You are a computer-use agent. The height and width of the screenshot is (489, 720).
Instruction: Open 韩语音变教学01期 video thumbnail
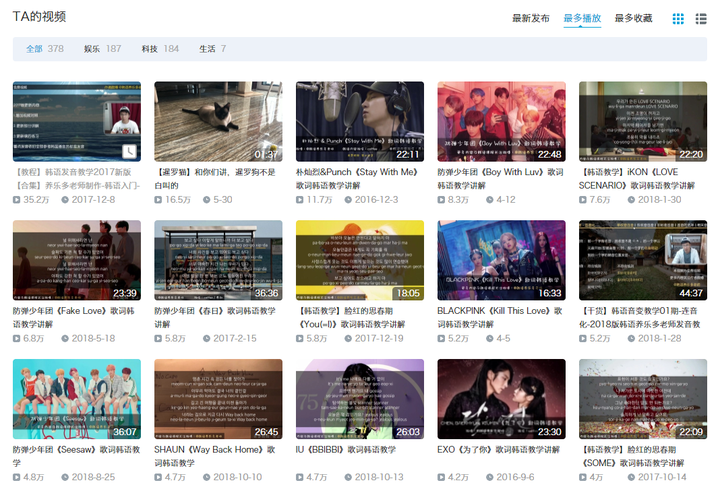click(643, 260)
